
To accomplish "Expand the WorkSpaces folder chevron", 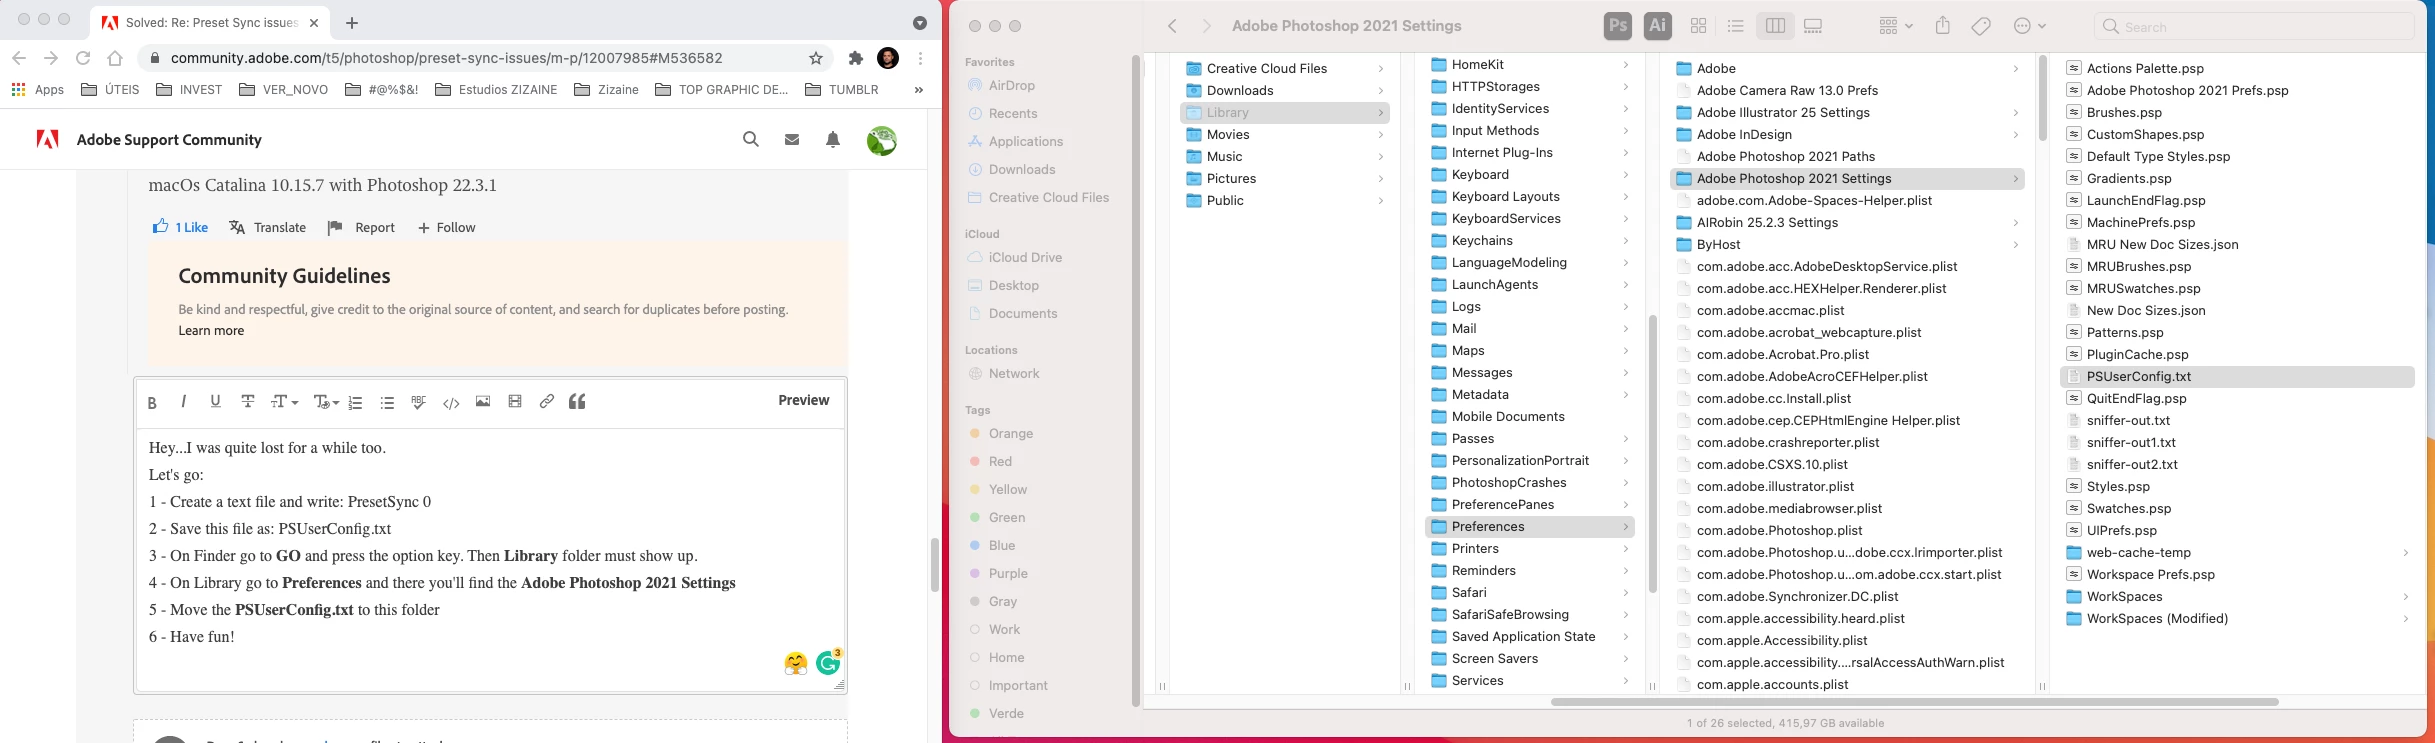I will click(2405, 597).
